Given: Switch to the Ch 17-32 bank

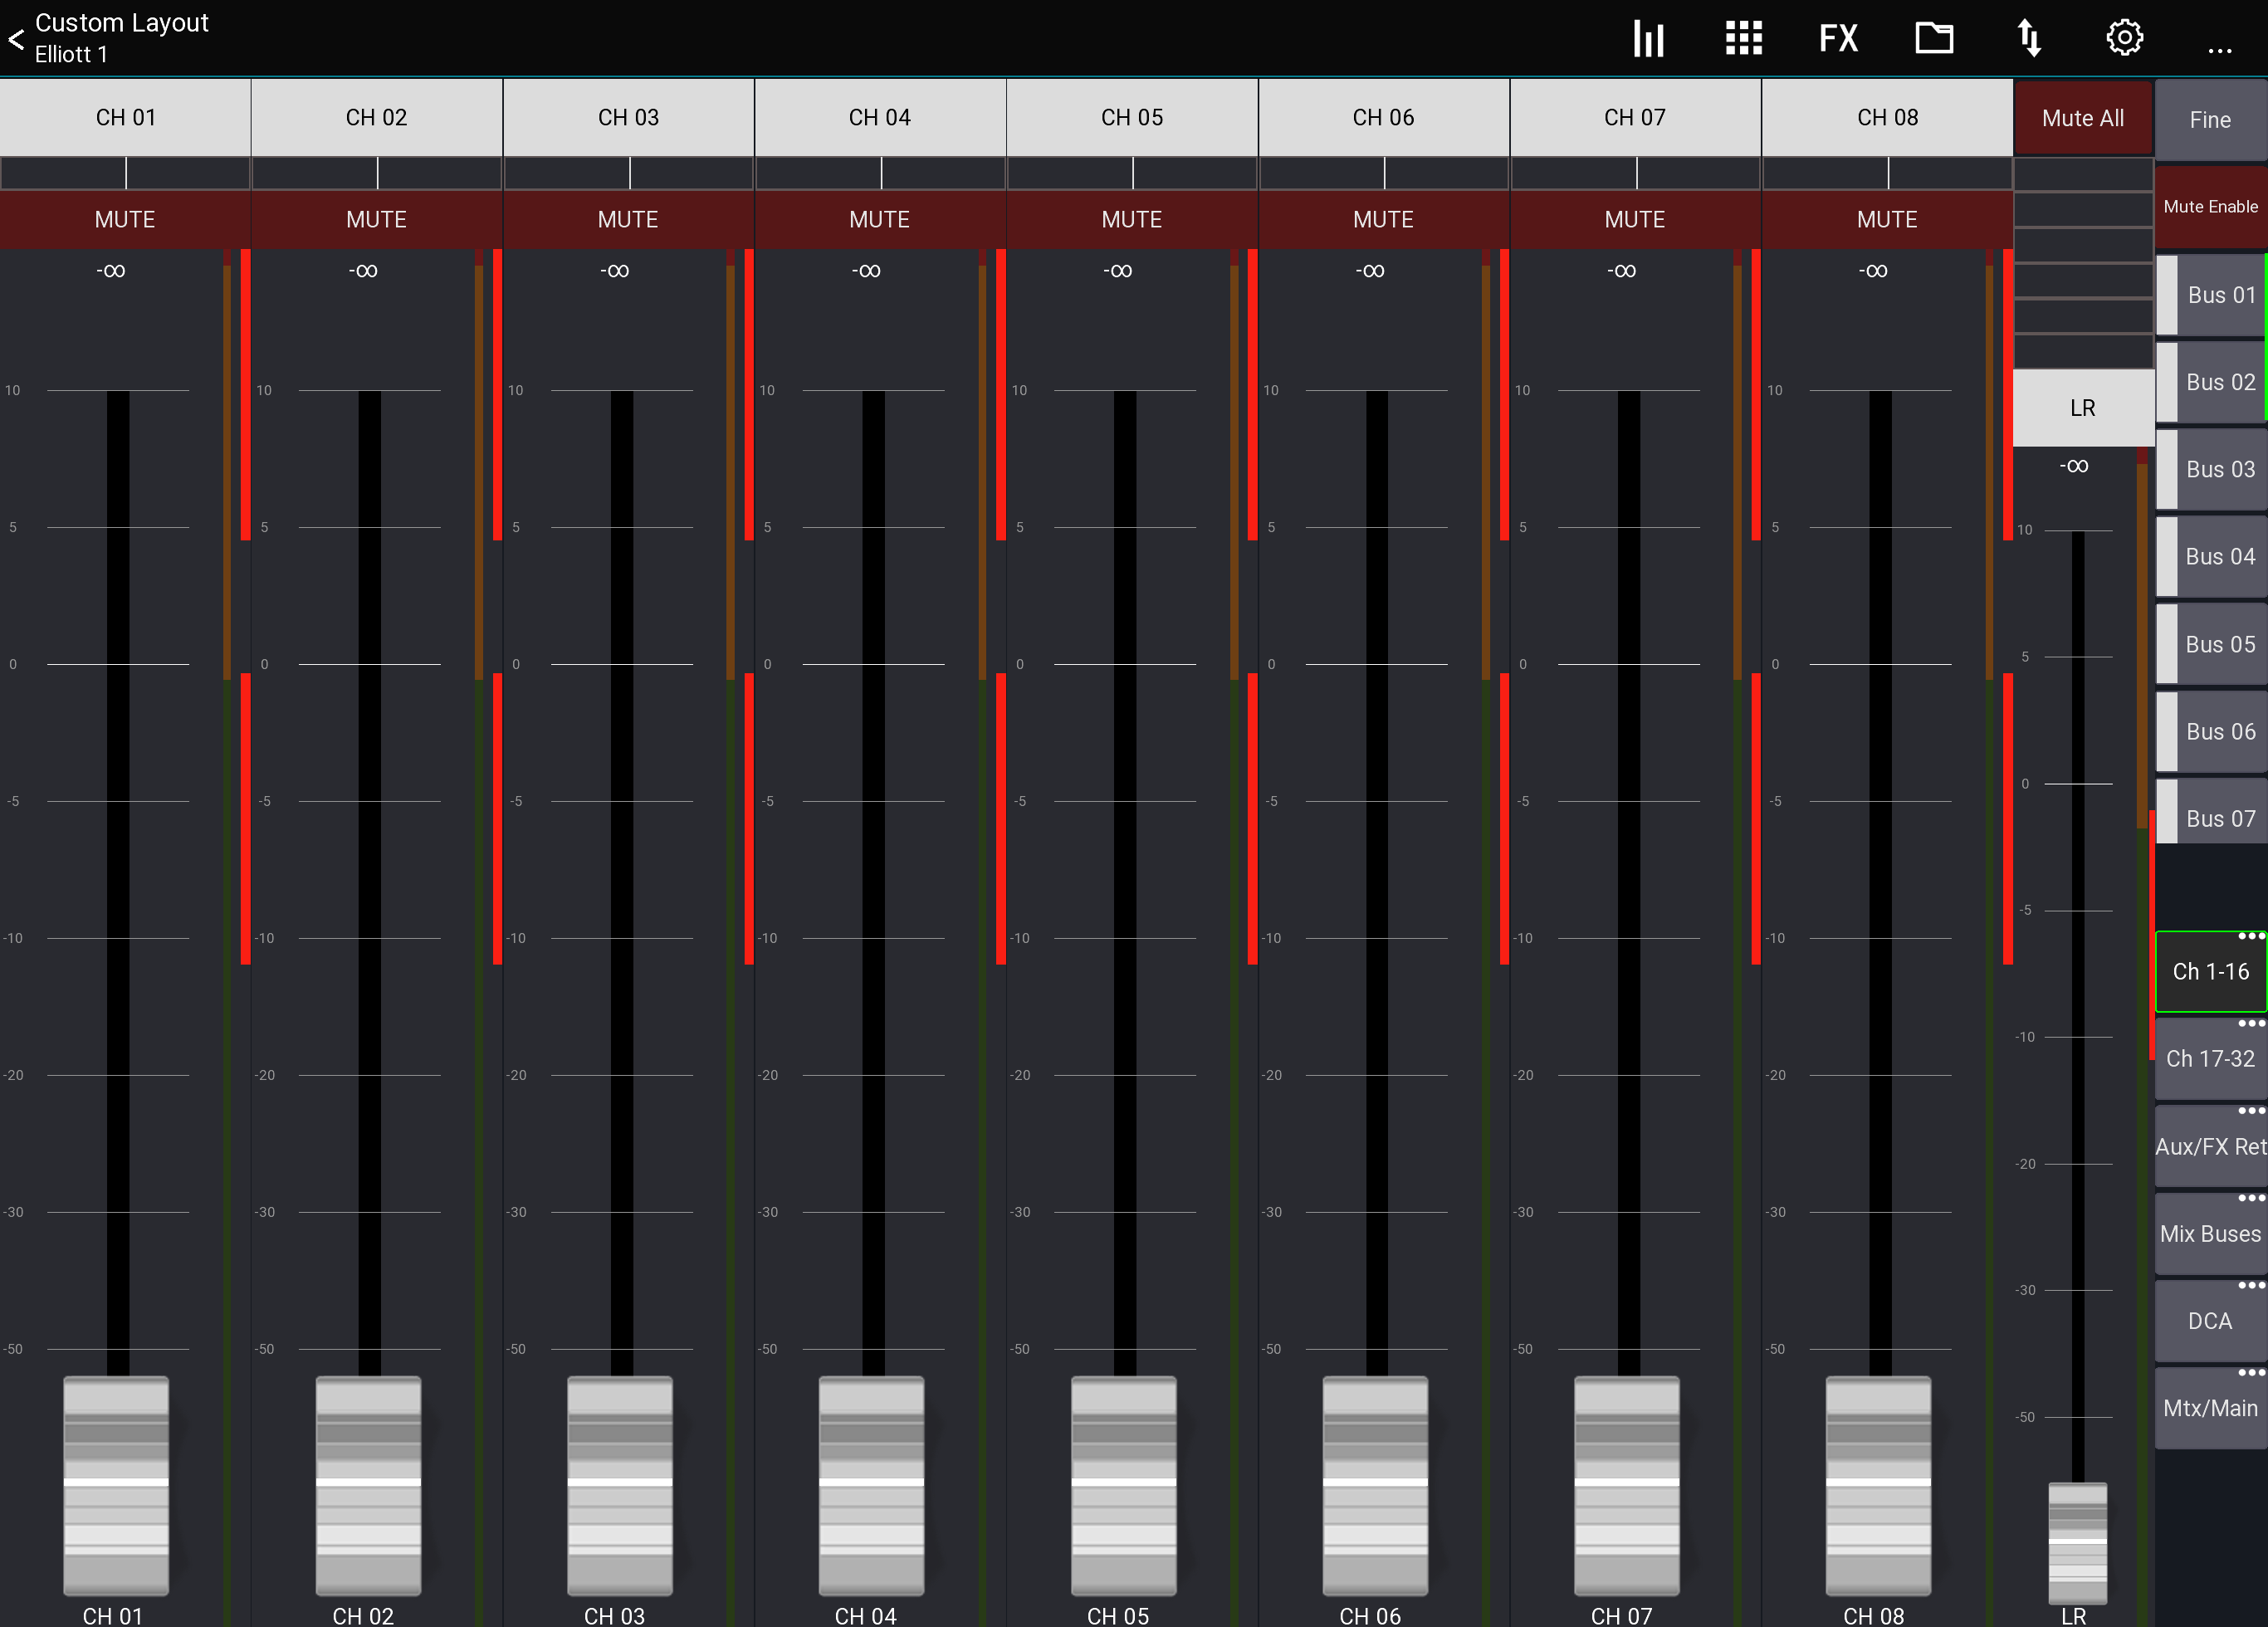Looking at the screenshot, I should point(2210,1058).
